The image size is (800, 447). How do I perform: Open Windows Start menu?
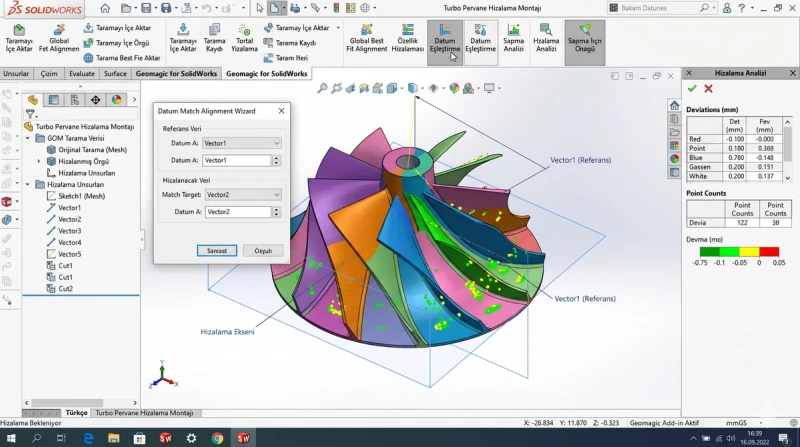point(10,438)
